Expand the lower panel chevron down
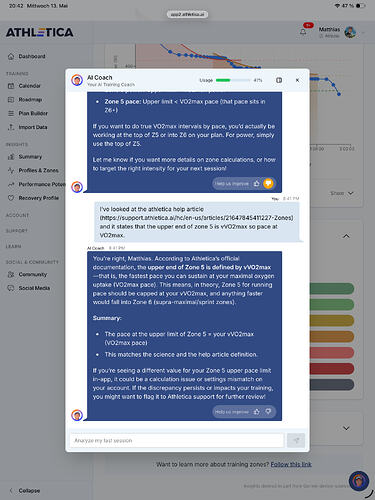This screenshot has width=375, height=500. click(346, 428)
